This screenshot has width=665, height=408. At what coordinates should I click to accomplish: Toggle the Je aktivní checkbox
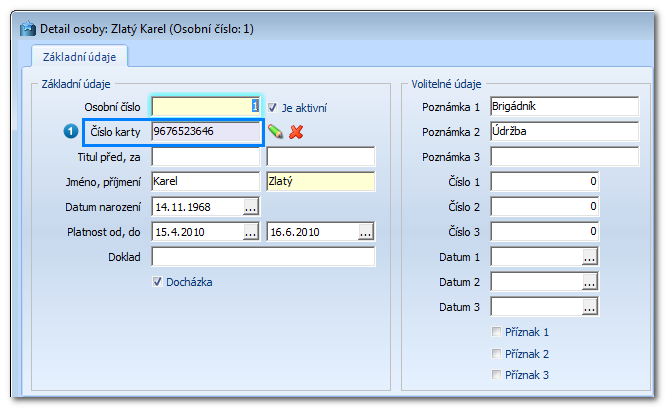(272, 108)
